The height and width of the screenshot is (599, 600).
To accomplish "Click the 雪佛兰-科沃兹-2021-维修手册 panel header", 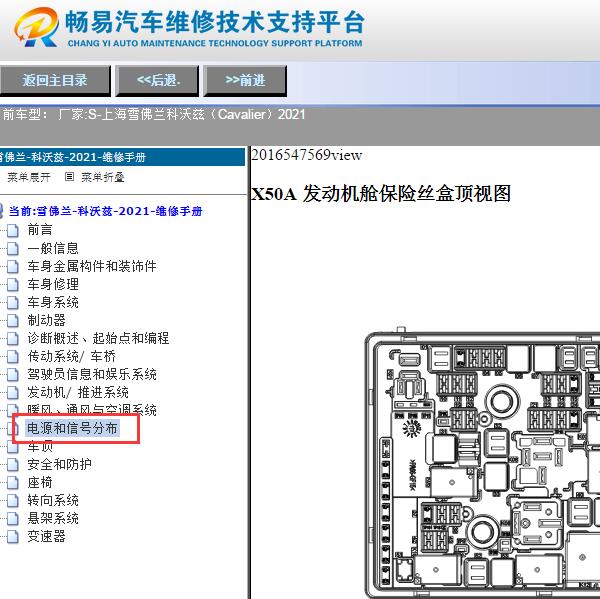I will tap(122, 157).
